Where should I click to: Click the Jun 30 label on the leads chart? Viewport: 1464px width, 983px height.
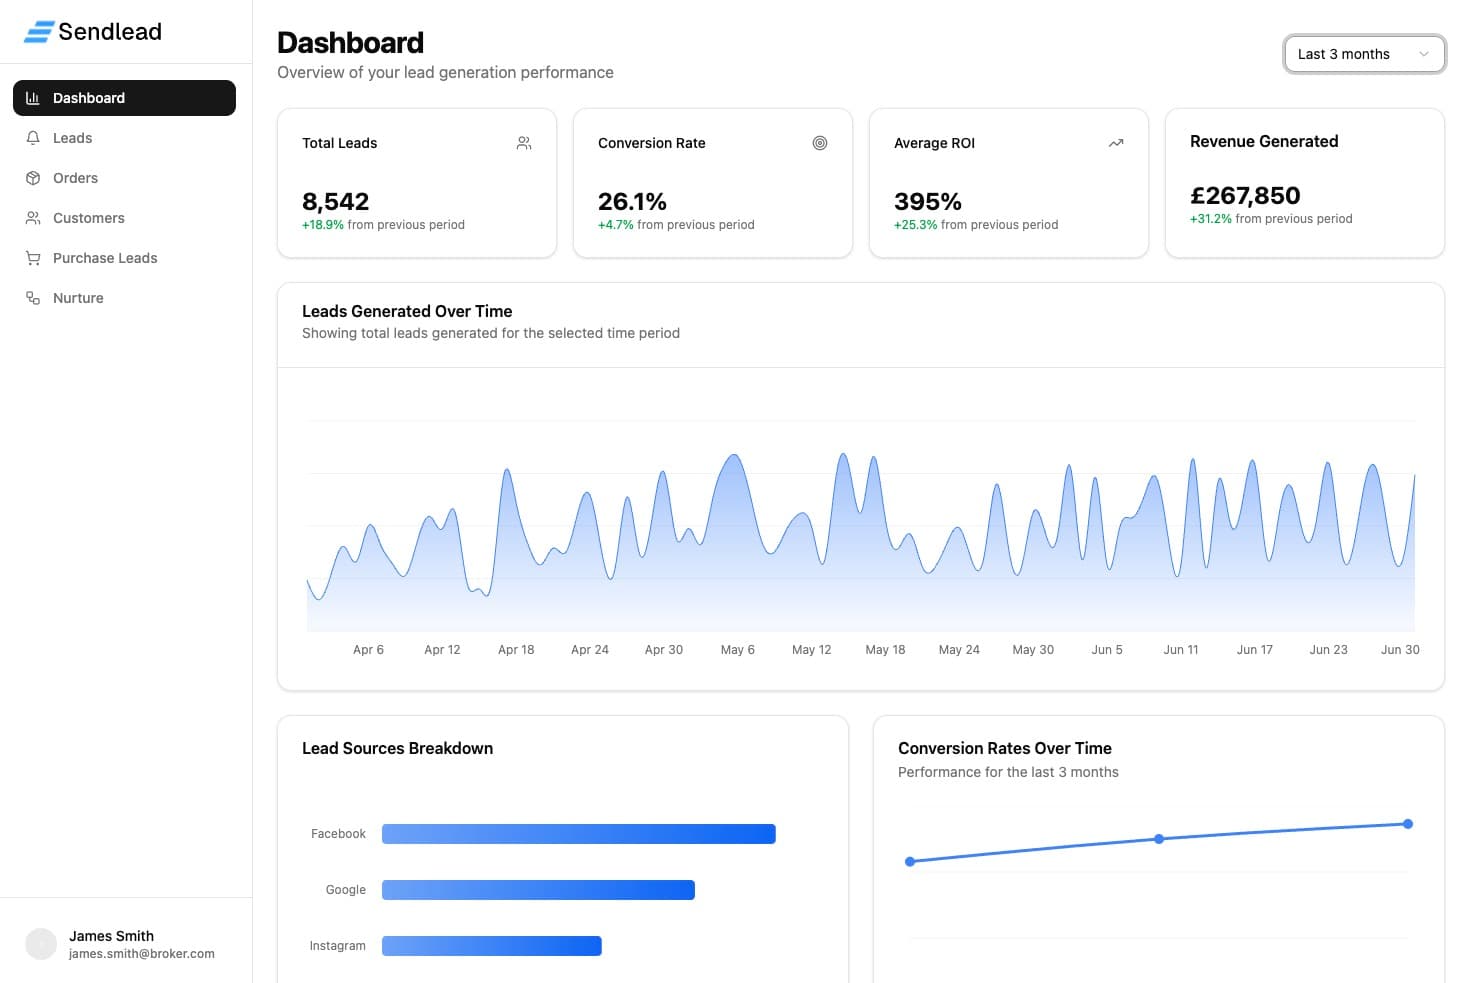coord(1400,649)
